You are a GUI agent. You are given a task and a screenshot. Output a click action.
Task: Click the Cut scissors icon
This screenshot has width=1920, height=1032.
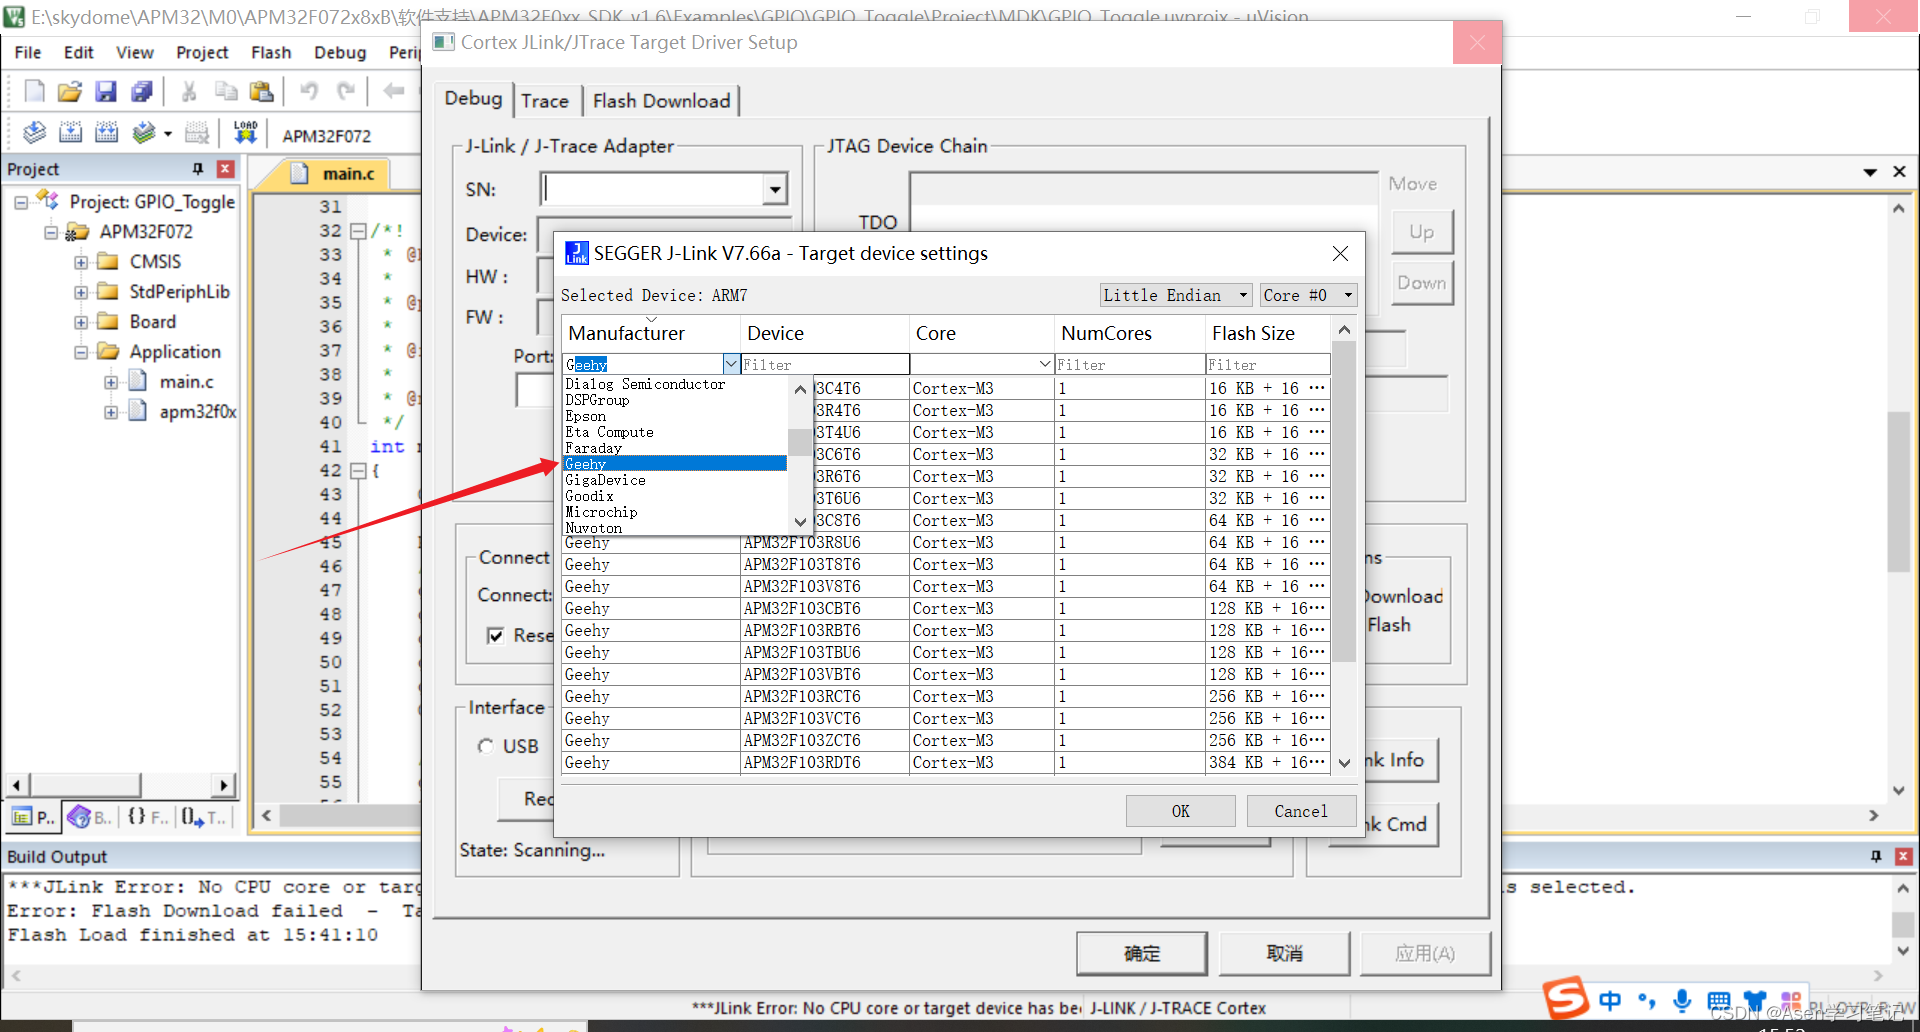[x=188, y=92]
